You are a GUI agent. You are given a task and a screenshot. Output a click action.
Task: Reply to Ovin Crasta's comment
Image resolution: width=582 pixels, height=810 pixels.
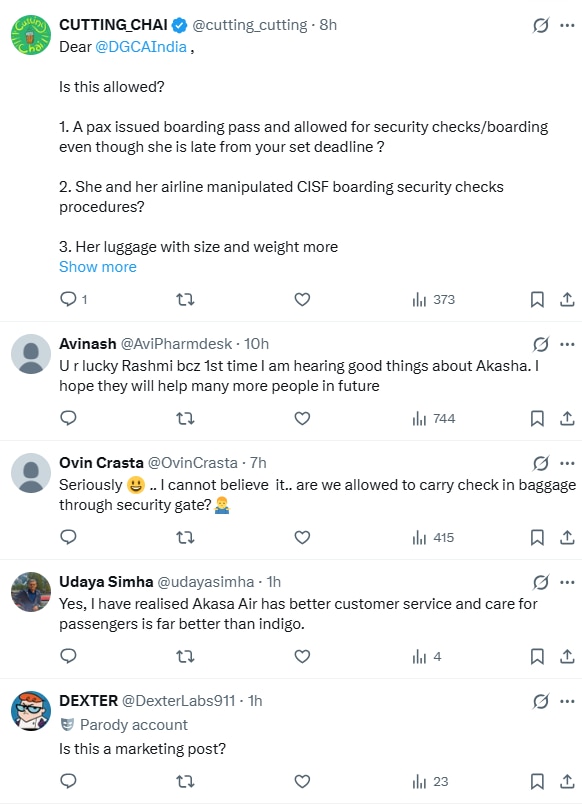(68, 537)
